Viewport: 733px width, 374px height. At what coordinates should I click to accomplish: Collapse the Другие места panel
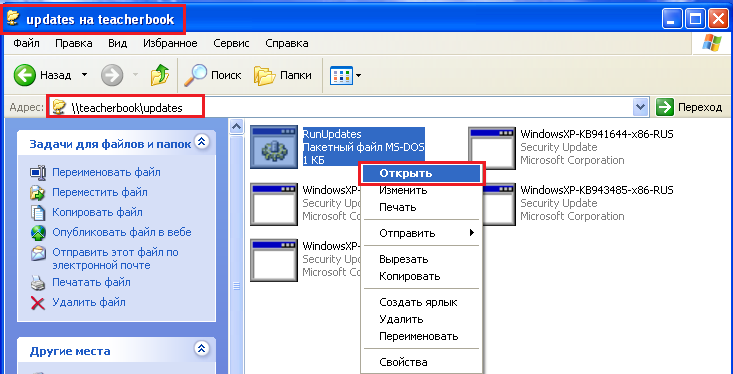[x=201, y=348]
